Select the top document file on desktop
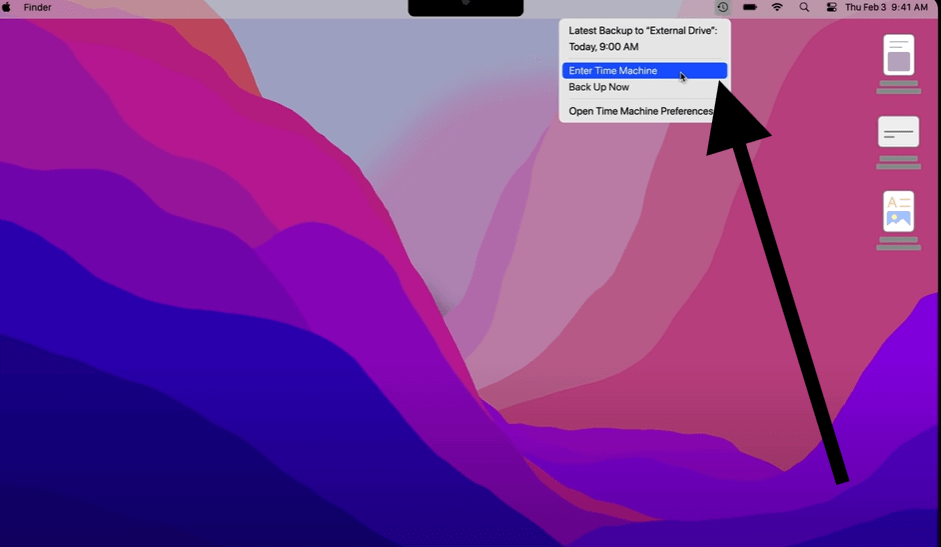The width and height of the screenshot is (941, 547). [x=898, y=55]
